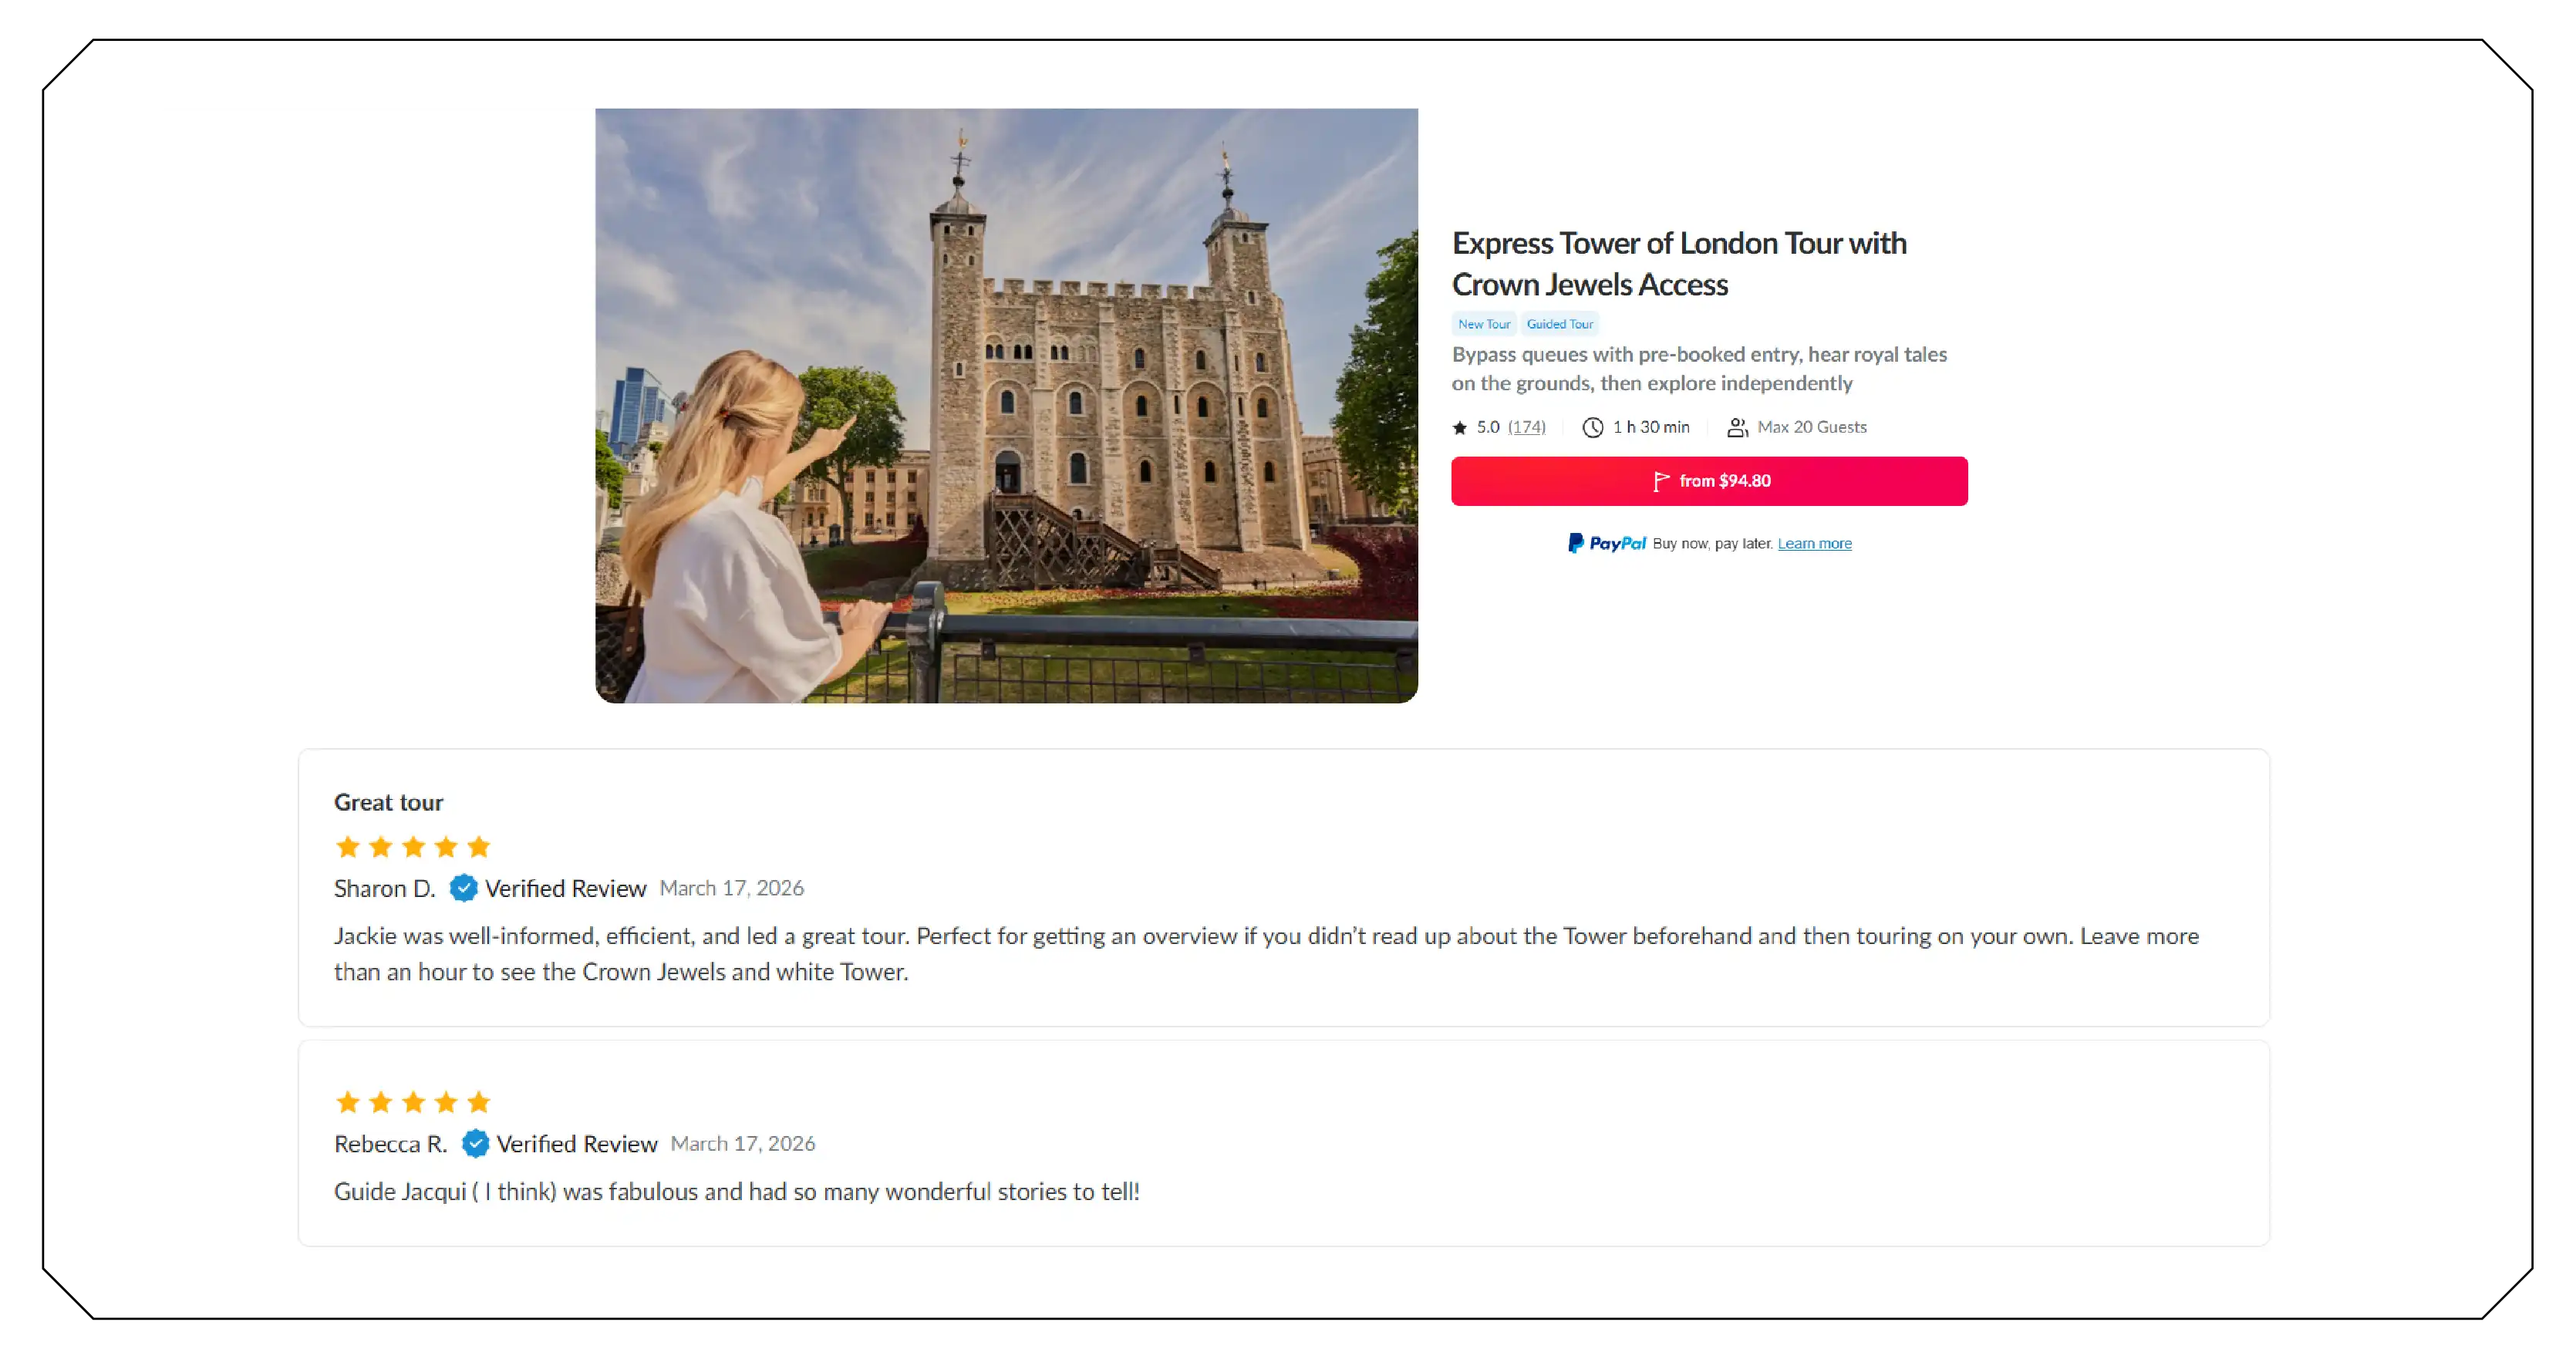The width and height of the screenshot is (2576, 1359).
Task: Click the from $94.80 booking button
Action: pyautogui.click(x=1709, y=480)
